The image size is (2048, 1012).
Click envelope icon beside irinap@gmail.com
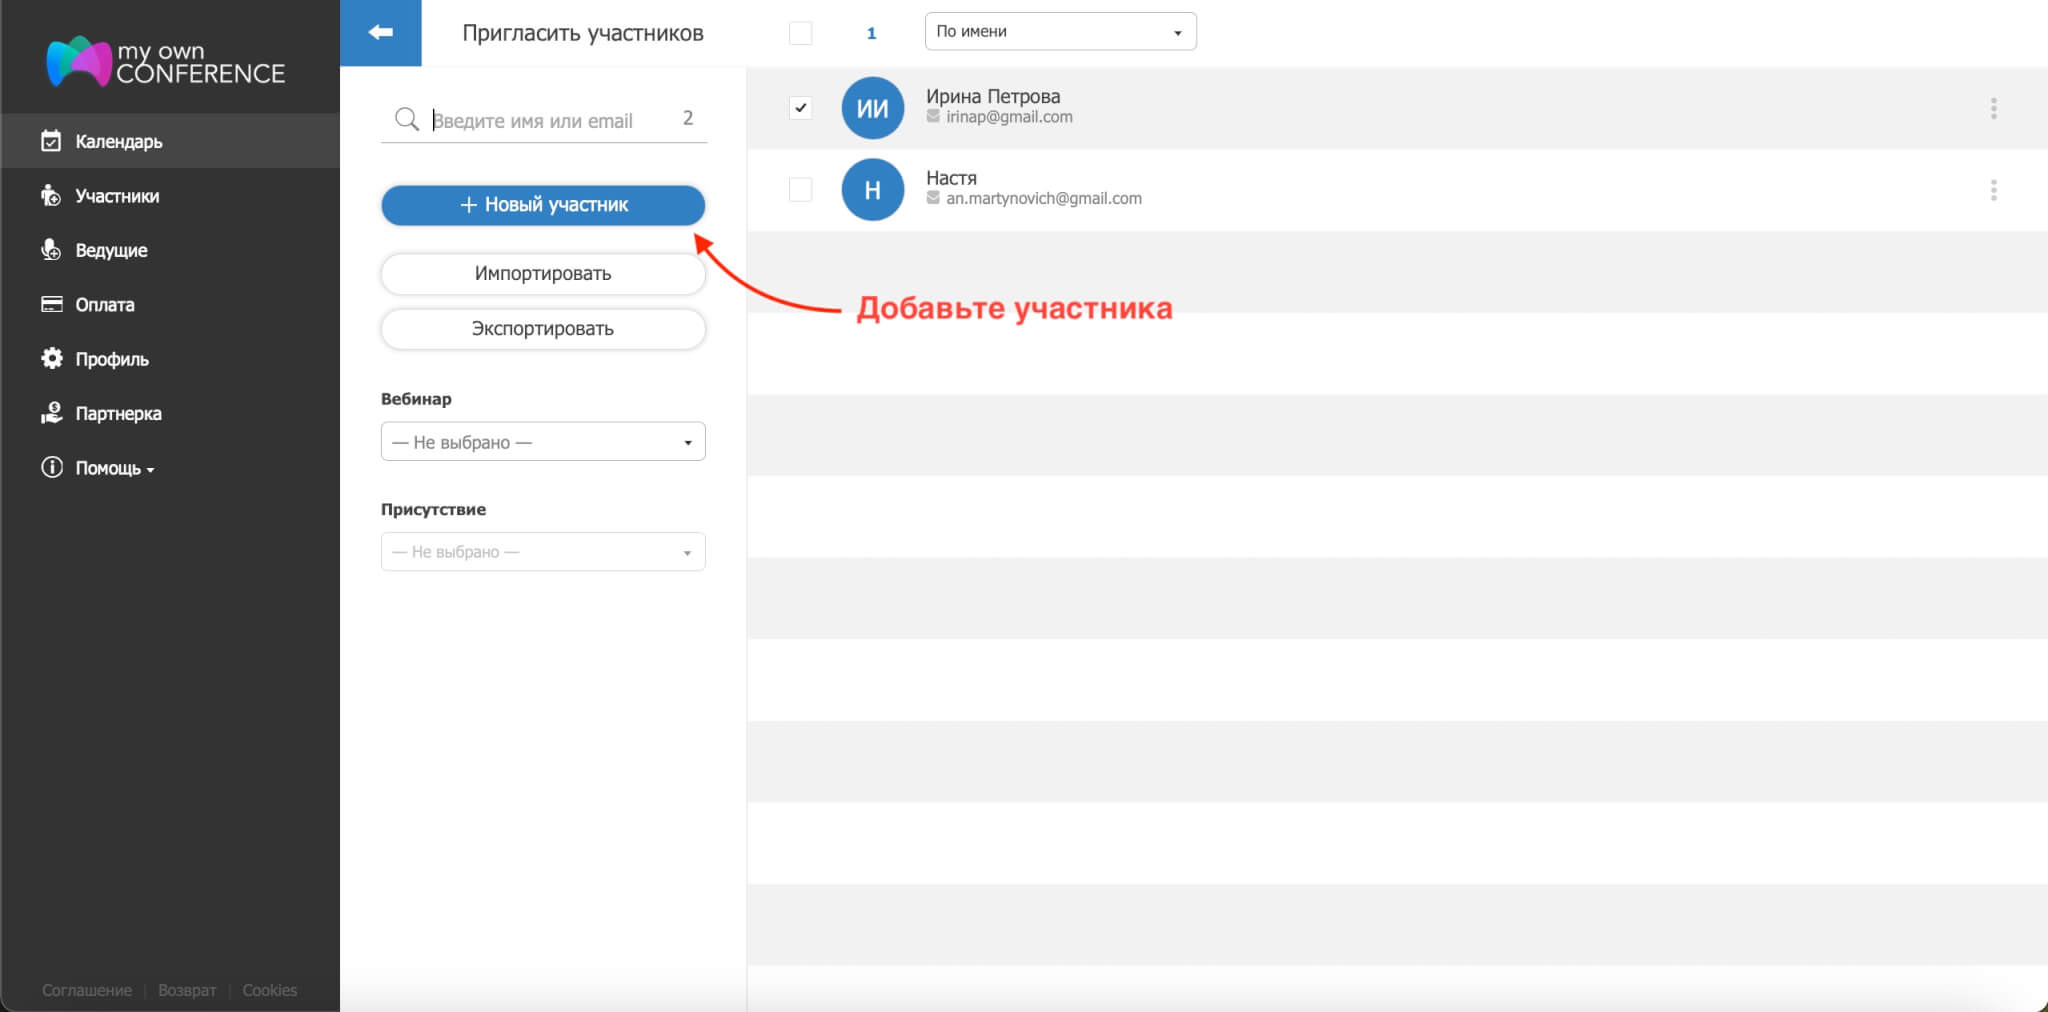tap(933, 117)
